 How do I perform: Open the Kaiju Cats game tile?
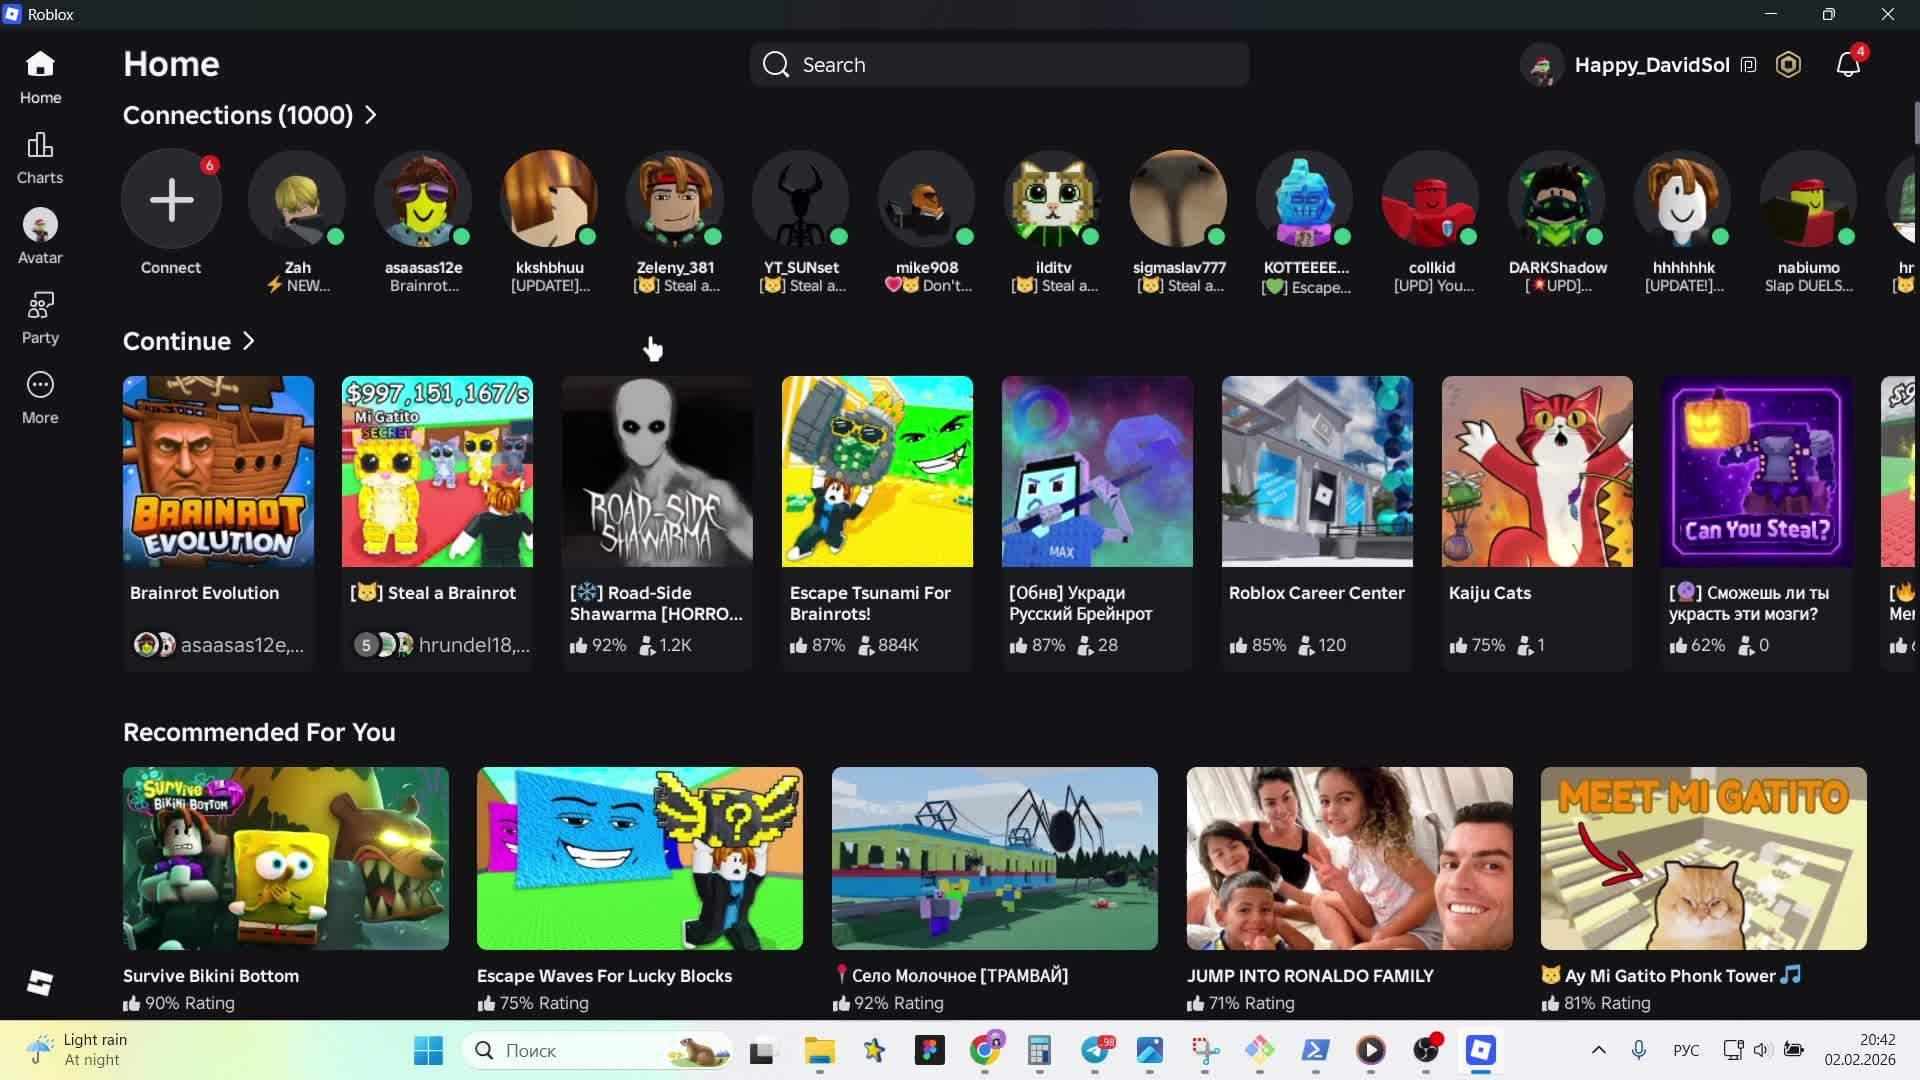[1536, 471]
